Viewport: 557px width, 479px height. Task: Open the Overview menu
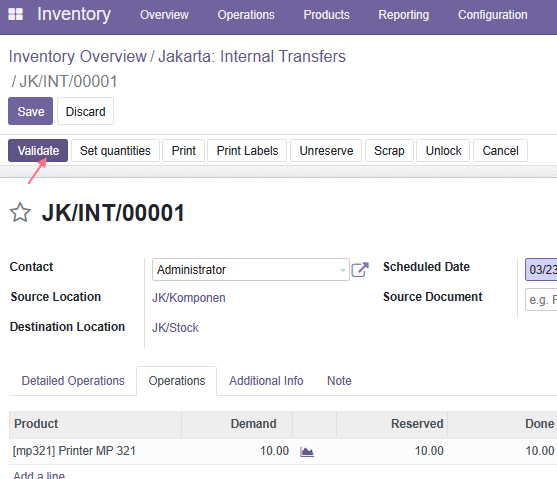click(164, 15)
